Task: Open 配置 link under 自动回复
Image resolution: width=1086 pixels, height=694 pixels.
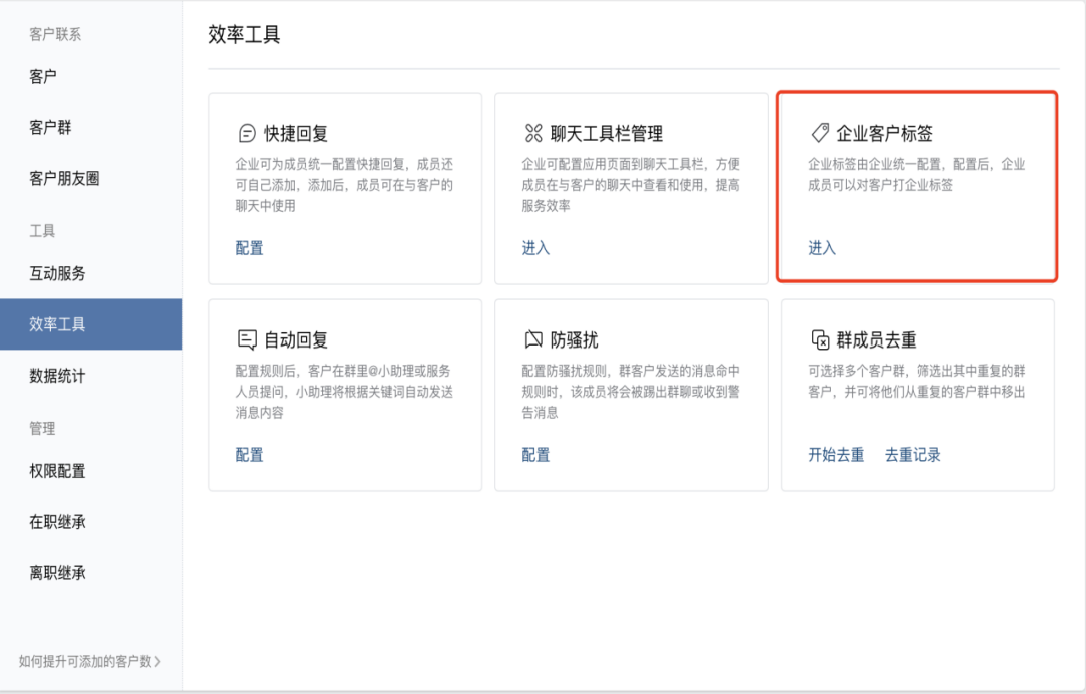Action: click(250, 455)
